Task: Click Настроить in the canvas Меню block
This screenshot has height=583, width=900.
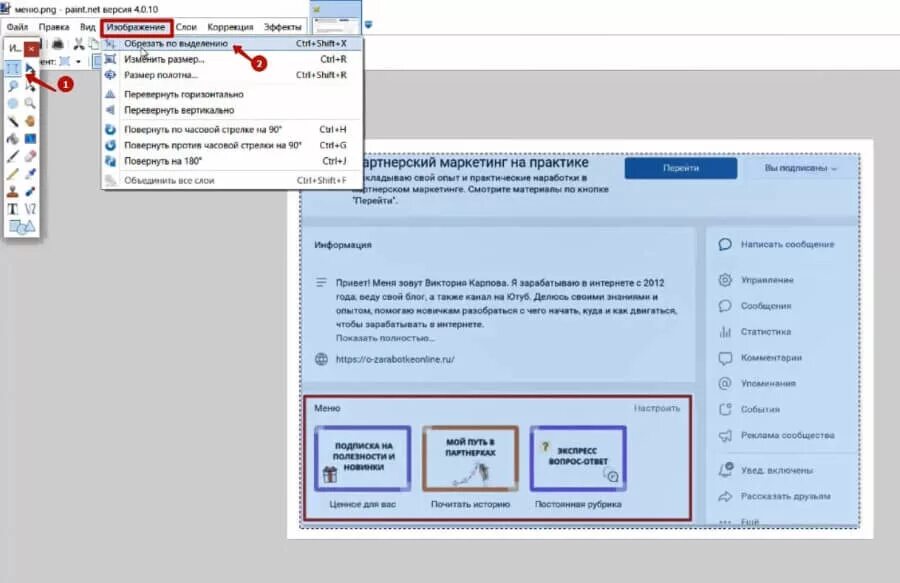Action: [x=657, y=408]
